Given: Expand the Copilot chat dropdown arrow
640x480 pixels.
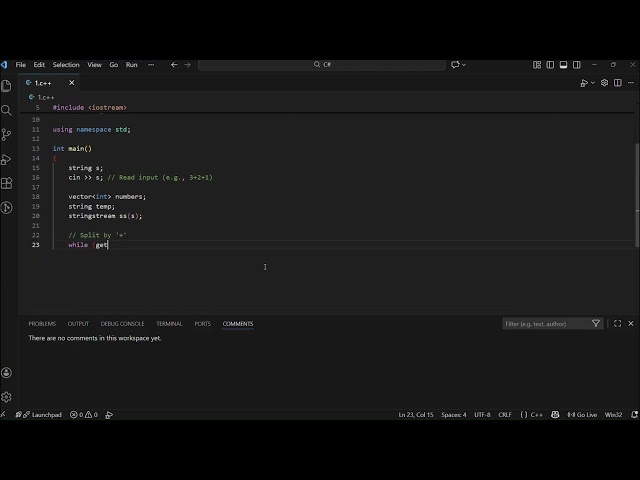Looking at the screenshot, I should pos(464,64).
